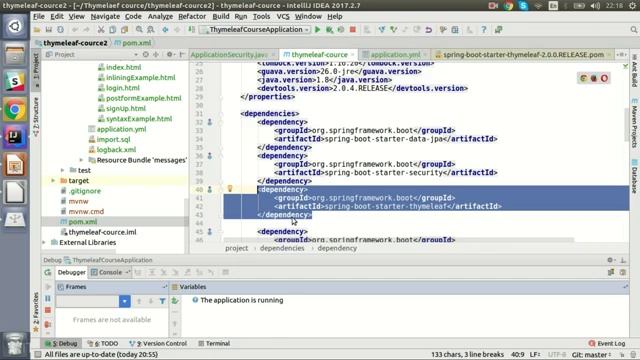Toggle the 2: Structure tool window

pos(36,117)
